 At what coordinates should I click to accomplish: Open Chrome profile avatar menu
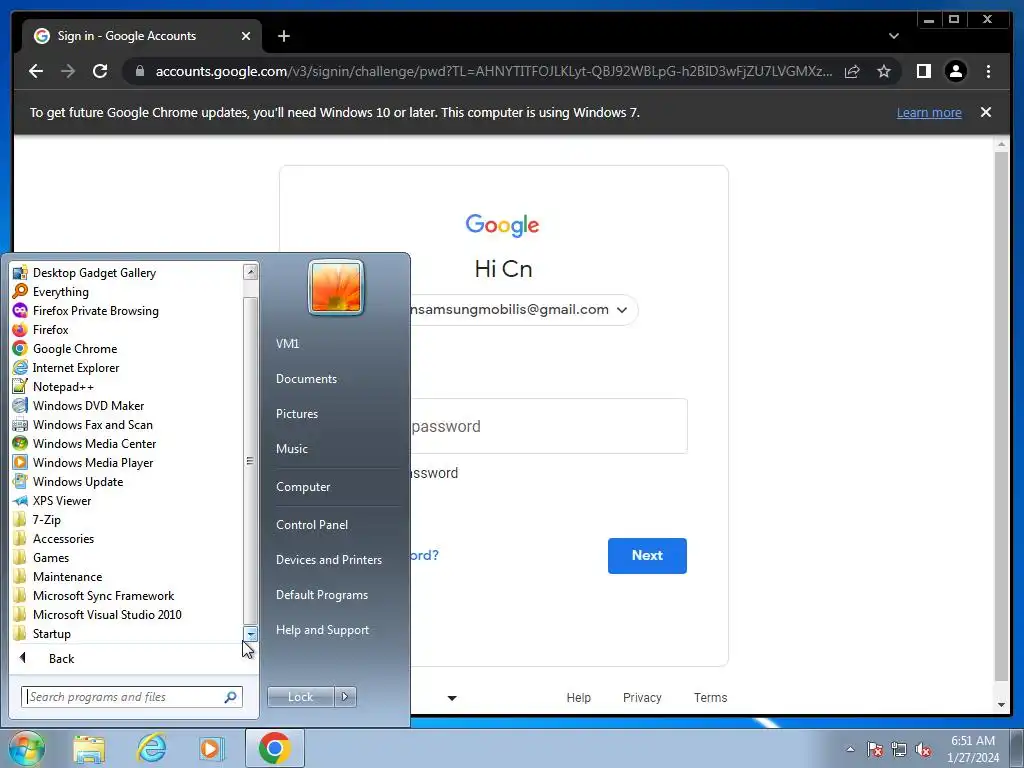point(956,71)
